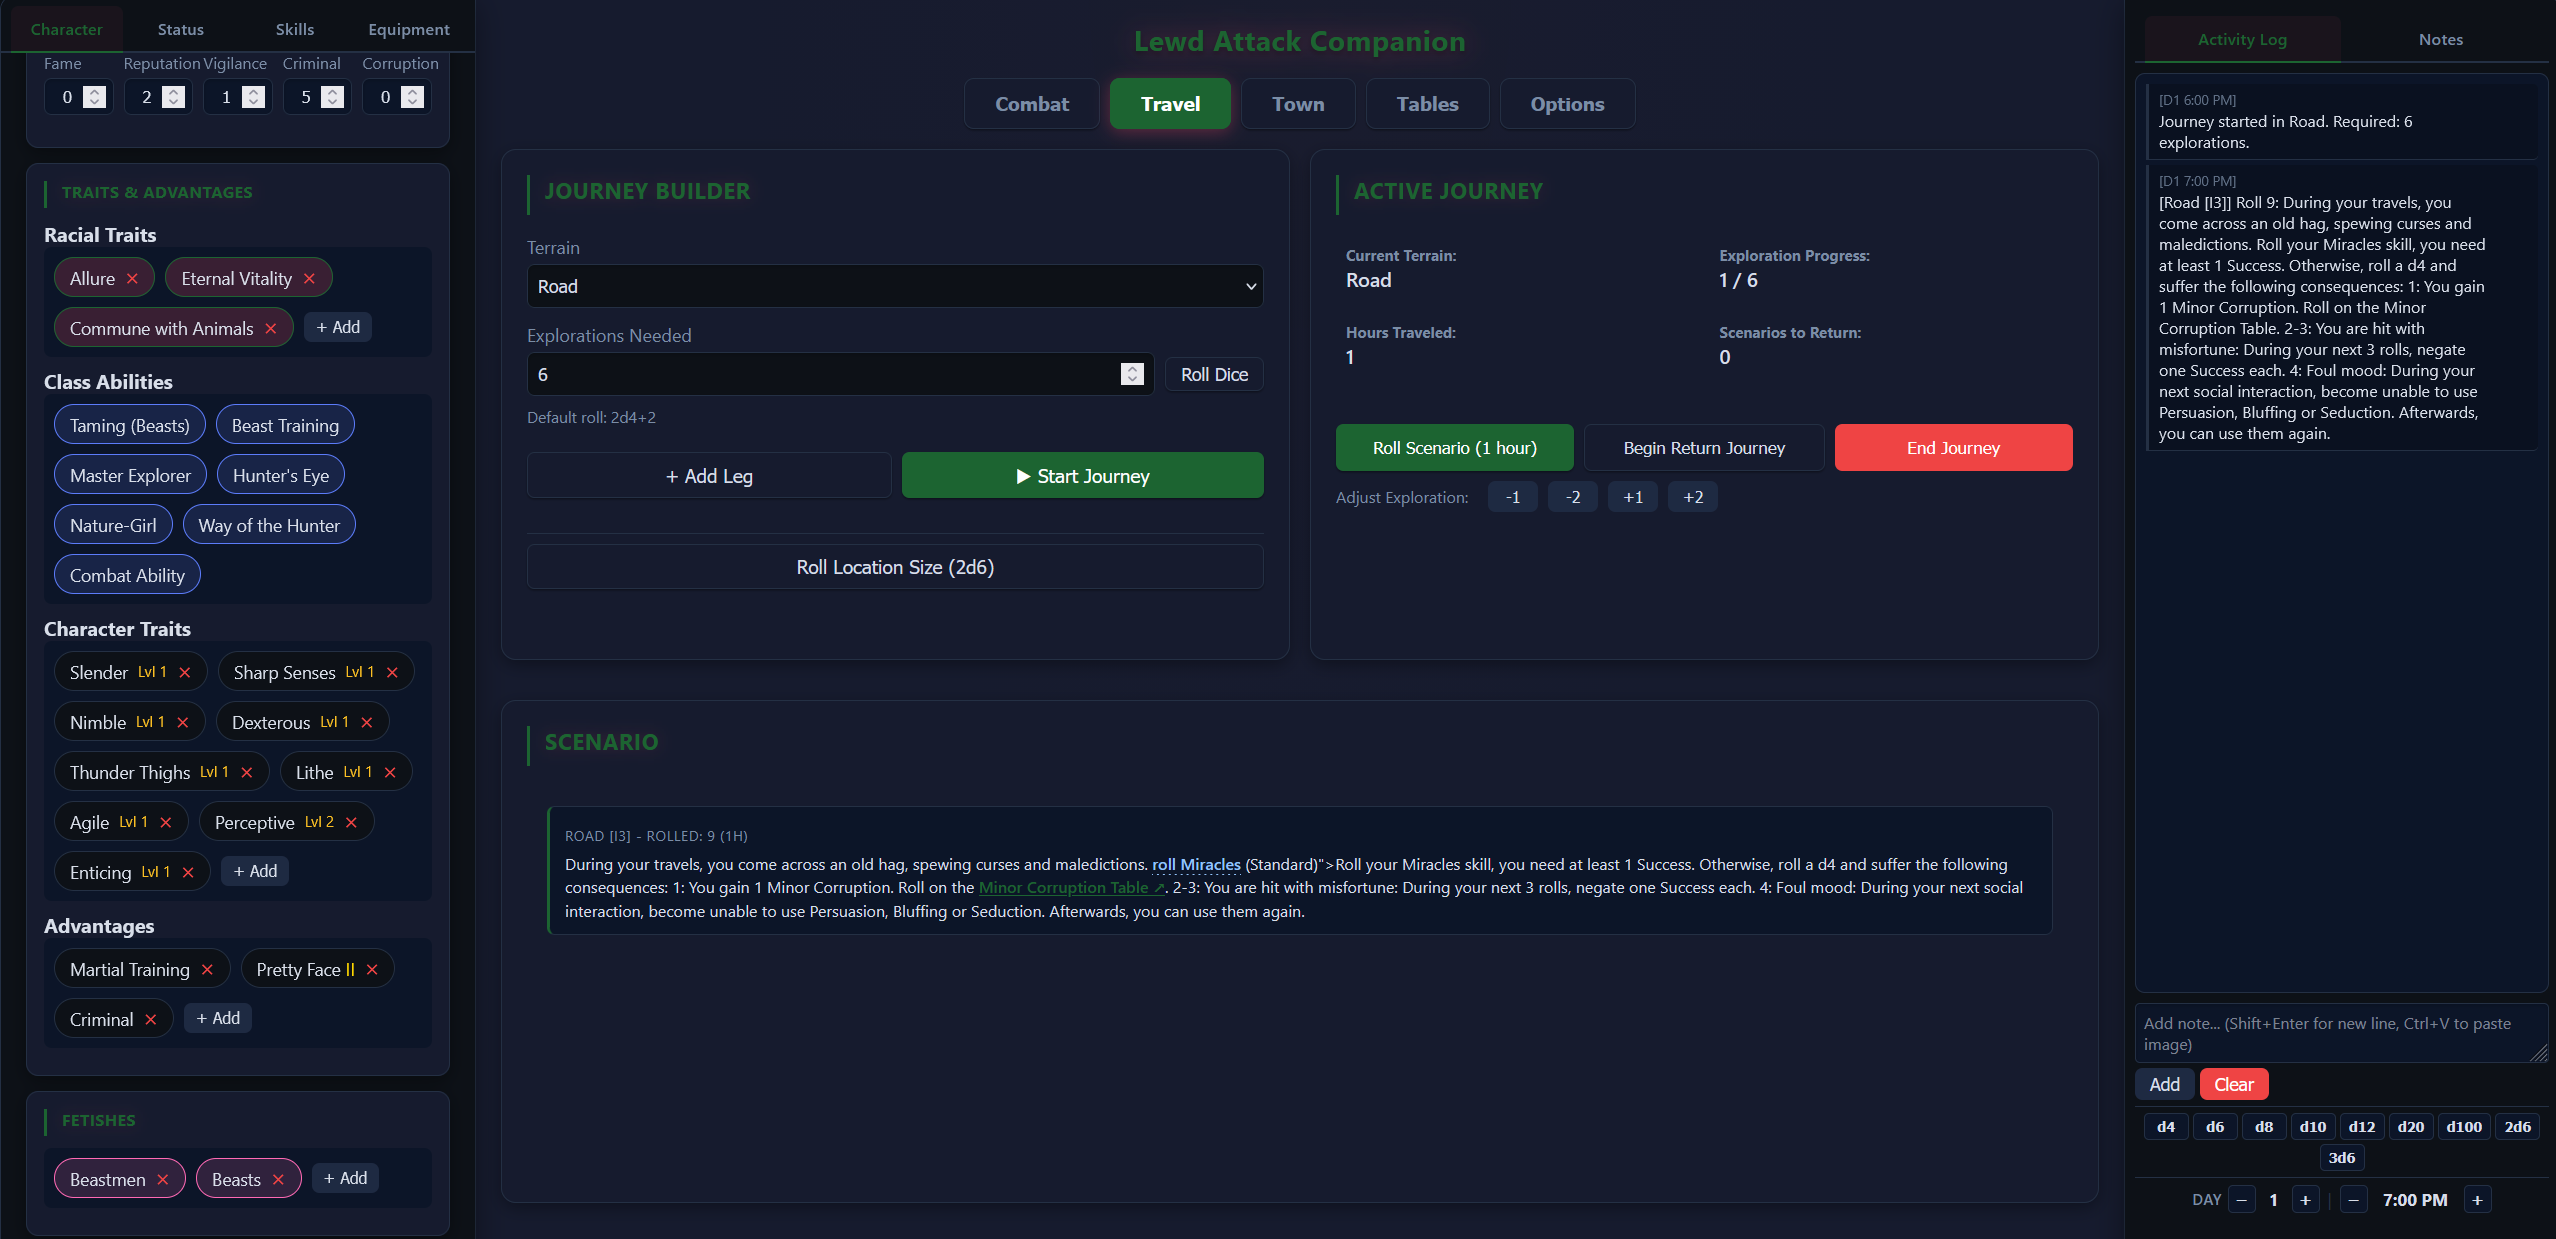
Task: Increase the day counter with plus
Action: coord(2305,1200)
